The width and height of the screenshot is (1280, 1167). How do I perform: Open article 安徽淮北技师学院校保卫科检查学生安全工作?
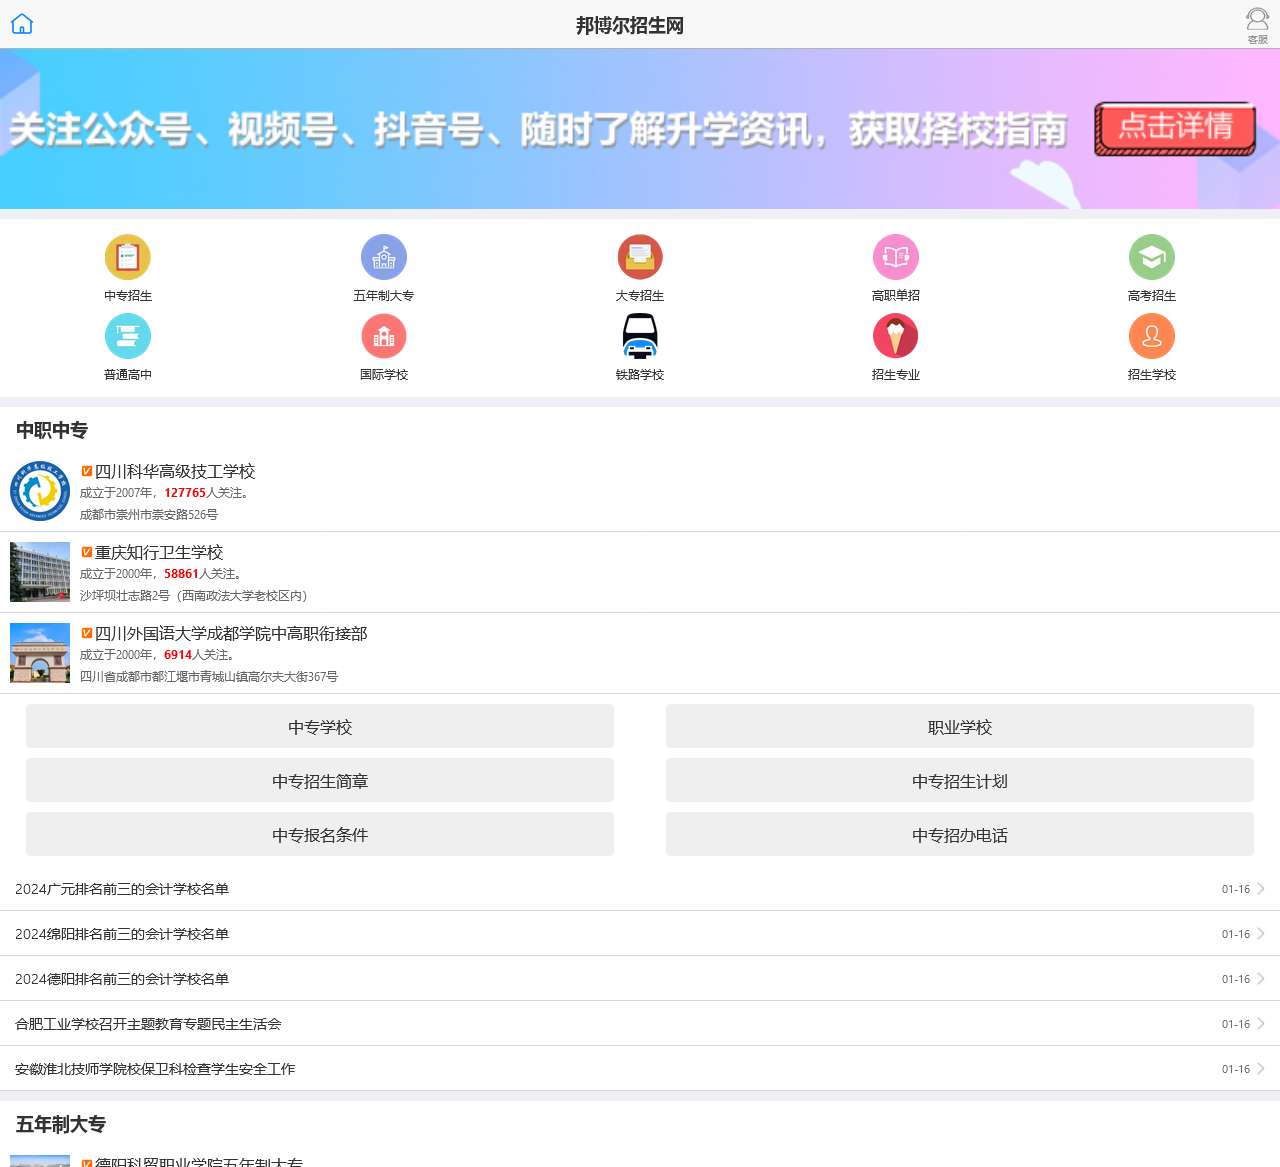[155, 1069]
